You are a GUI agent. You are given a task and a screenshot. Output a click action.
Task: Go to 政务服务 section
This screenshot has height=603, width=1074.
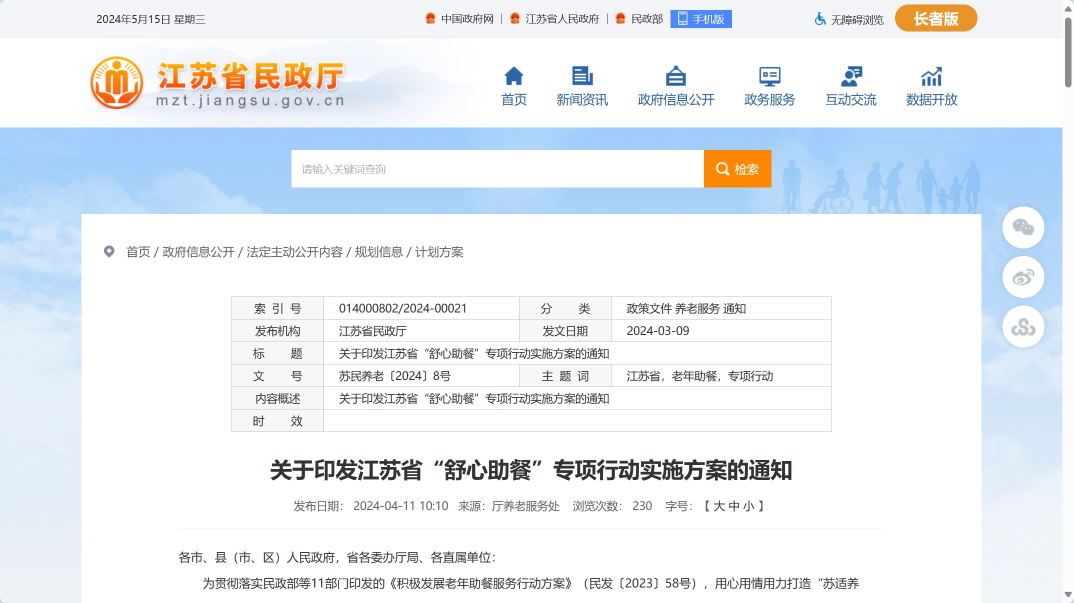pos(769,87)
